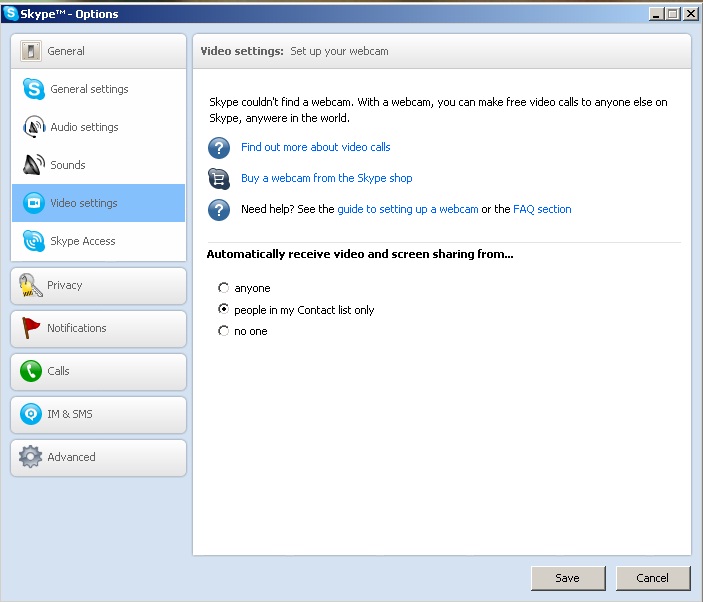Image resolution: width=703 pixels, height=602 pixels.
Task: Click the question mark icon beside Need help
Action: 219,210
